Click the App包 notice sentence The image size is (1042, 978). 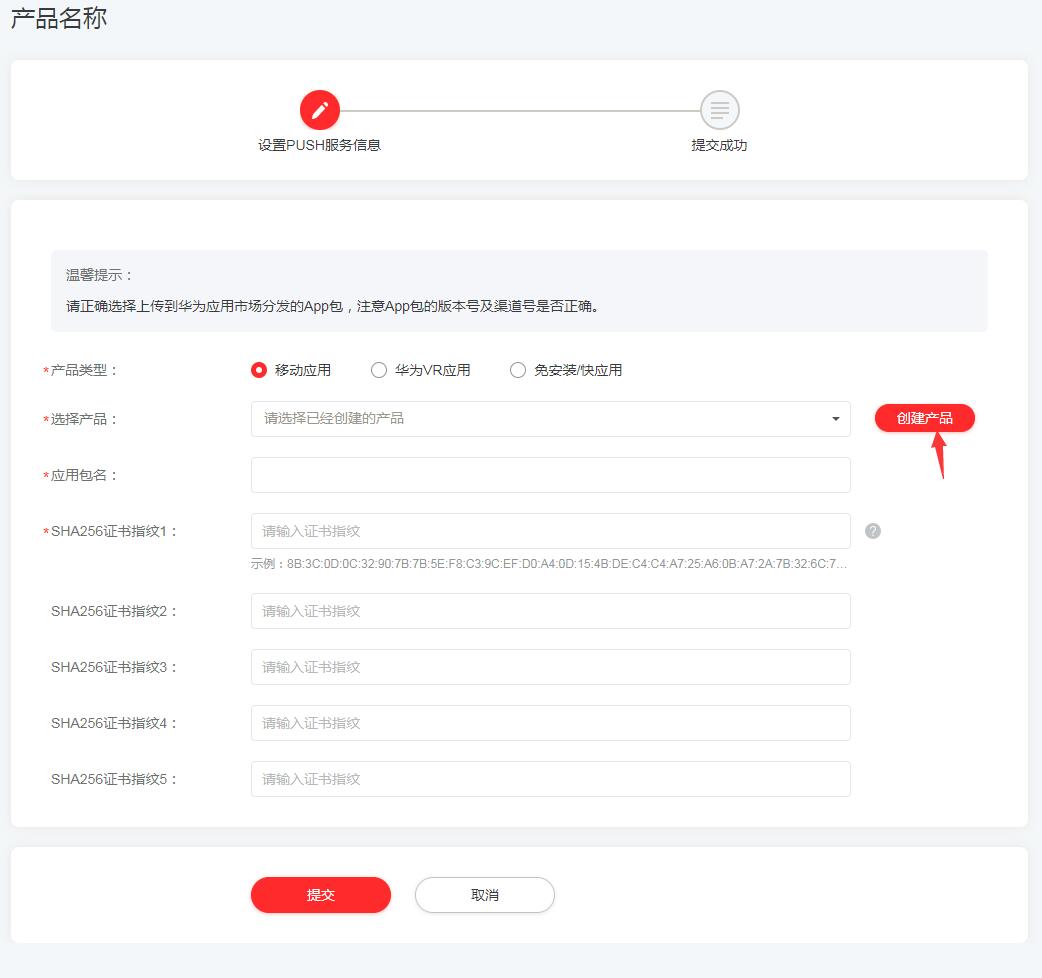tap(332, 306)
